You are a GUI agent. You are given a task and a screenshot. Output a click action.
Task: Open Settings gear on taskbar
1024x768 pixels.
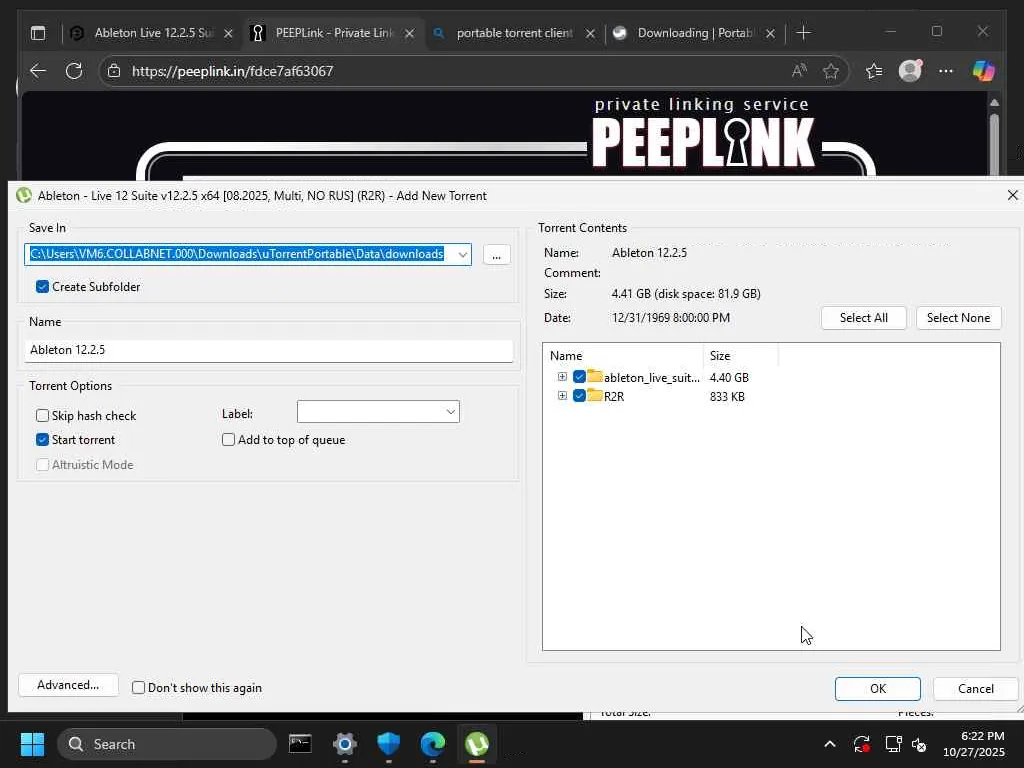(x=344, y=744)
